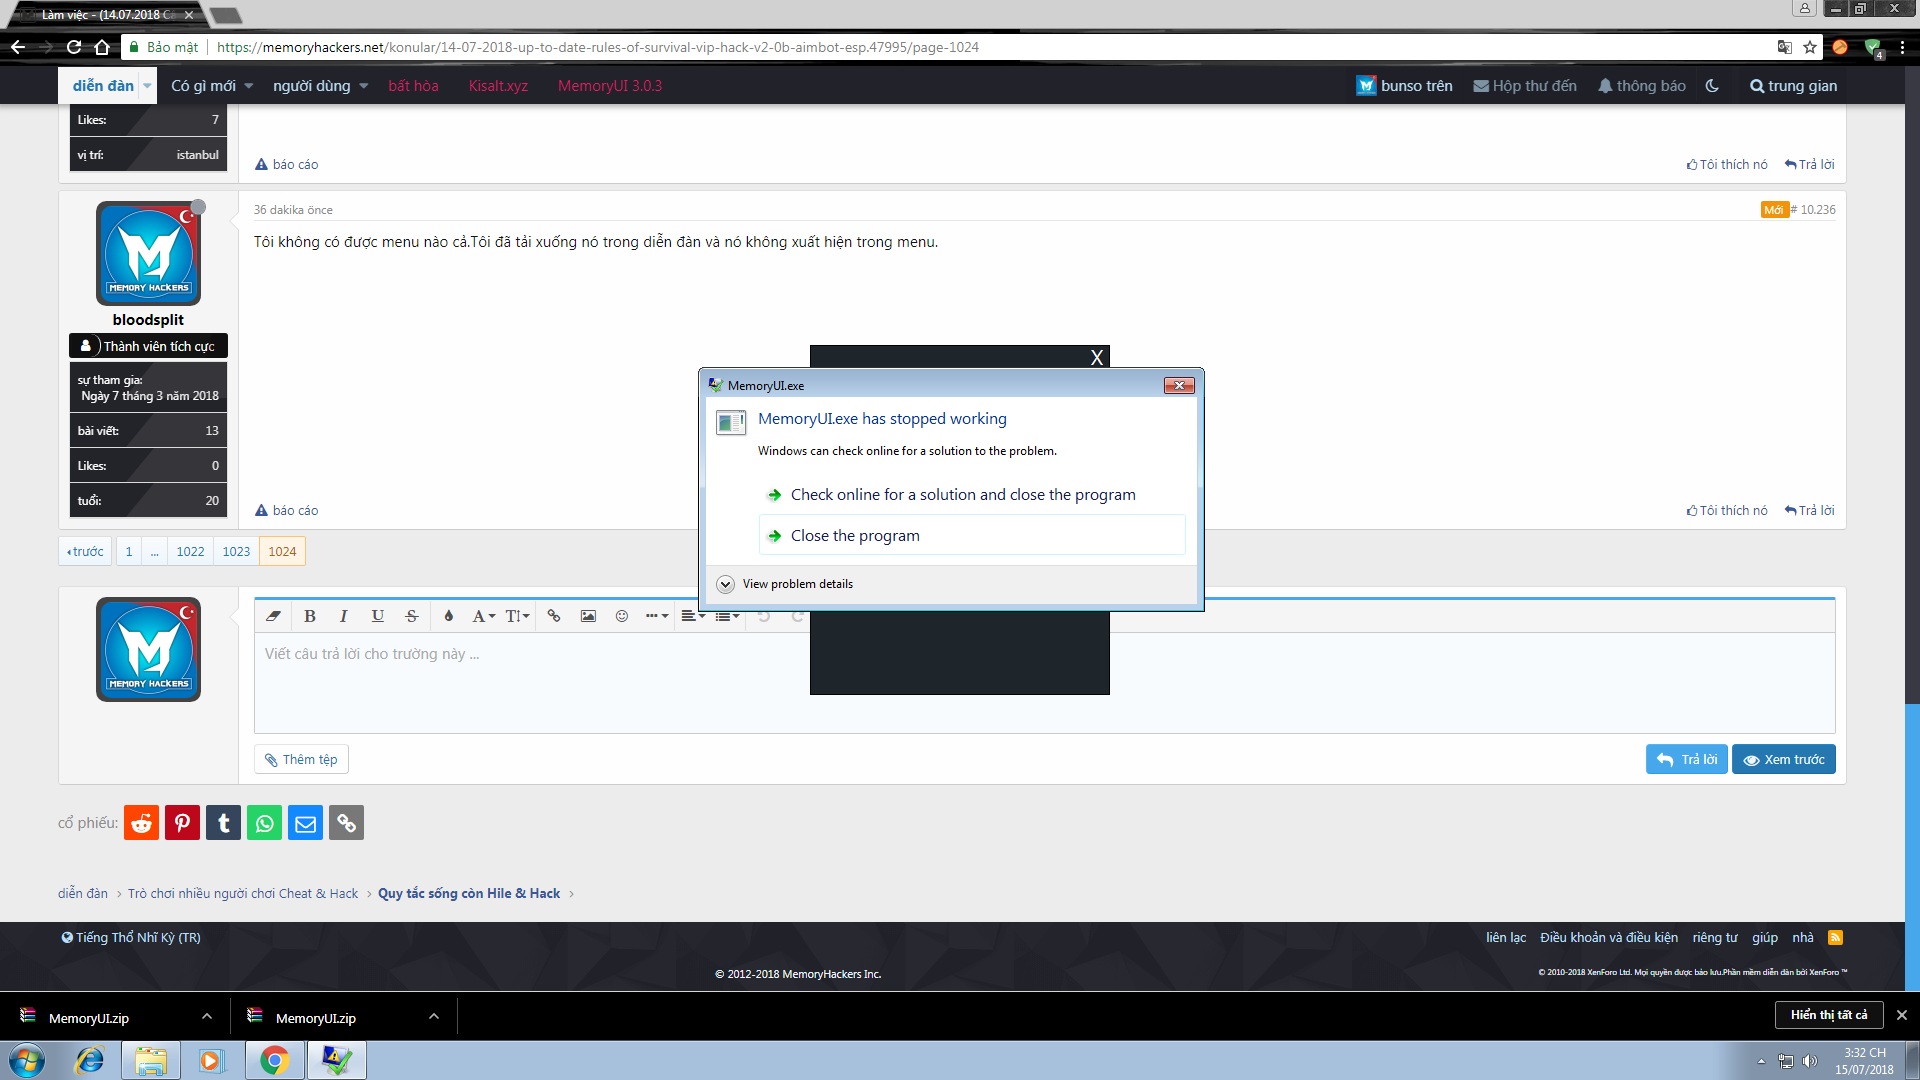Share thread on Pinterest
Image resolution: width=1920 pixels, height=1080 pixels.
(182, 823)
